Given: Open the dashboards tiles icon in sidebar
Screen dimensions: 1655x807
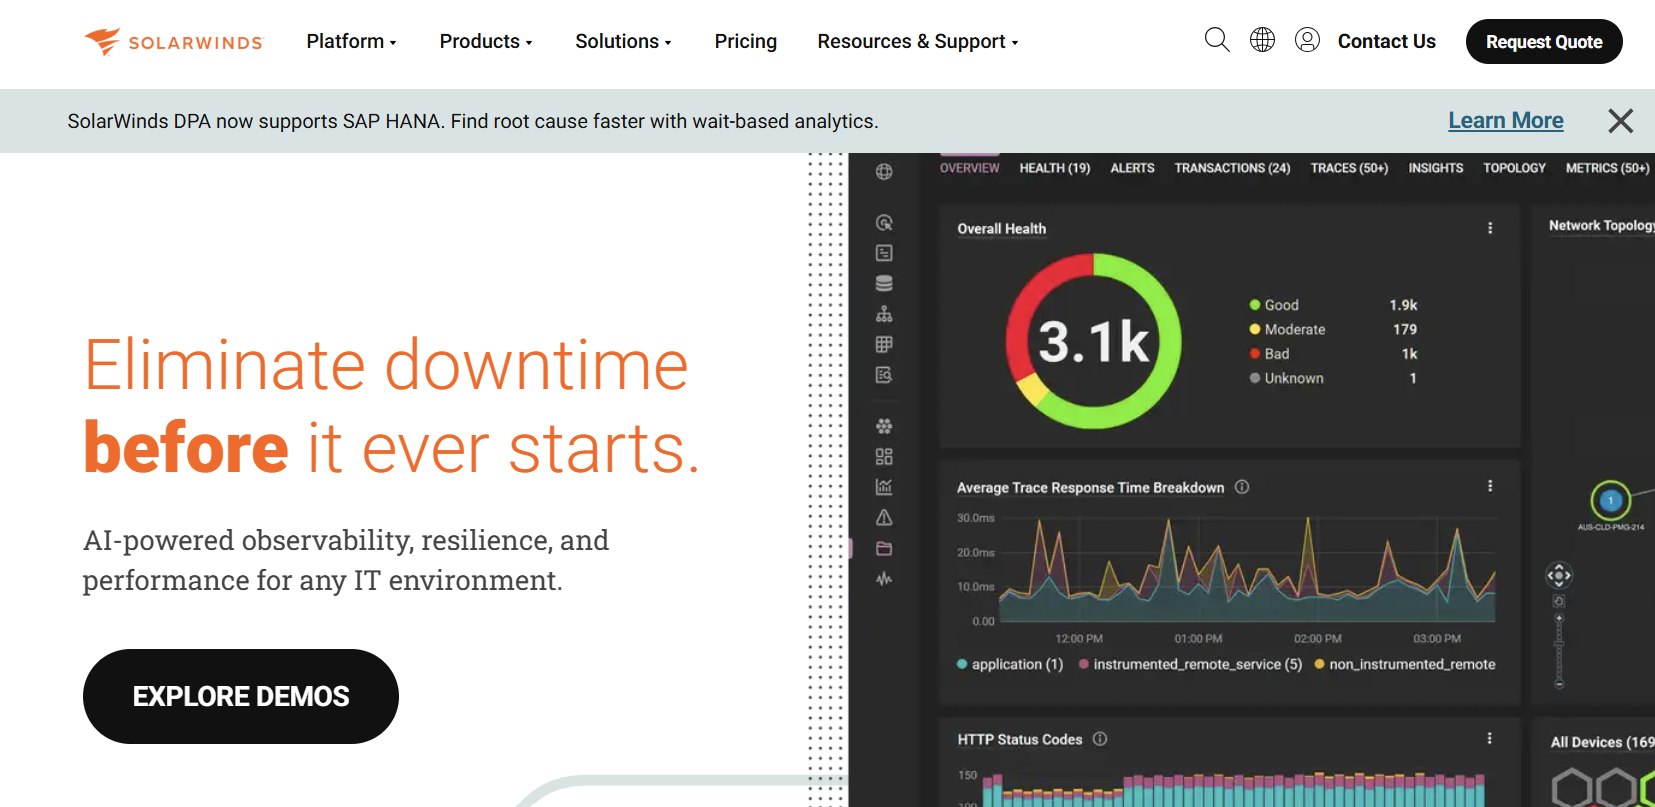Looking at the screenshot, I should (884, 457).
